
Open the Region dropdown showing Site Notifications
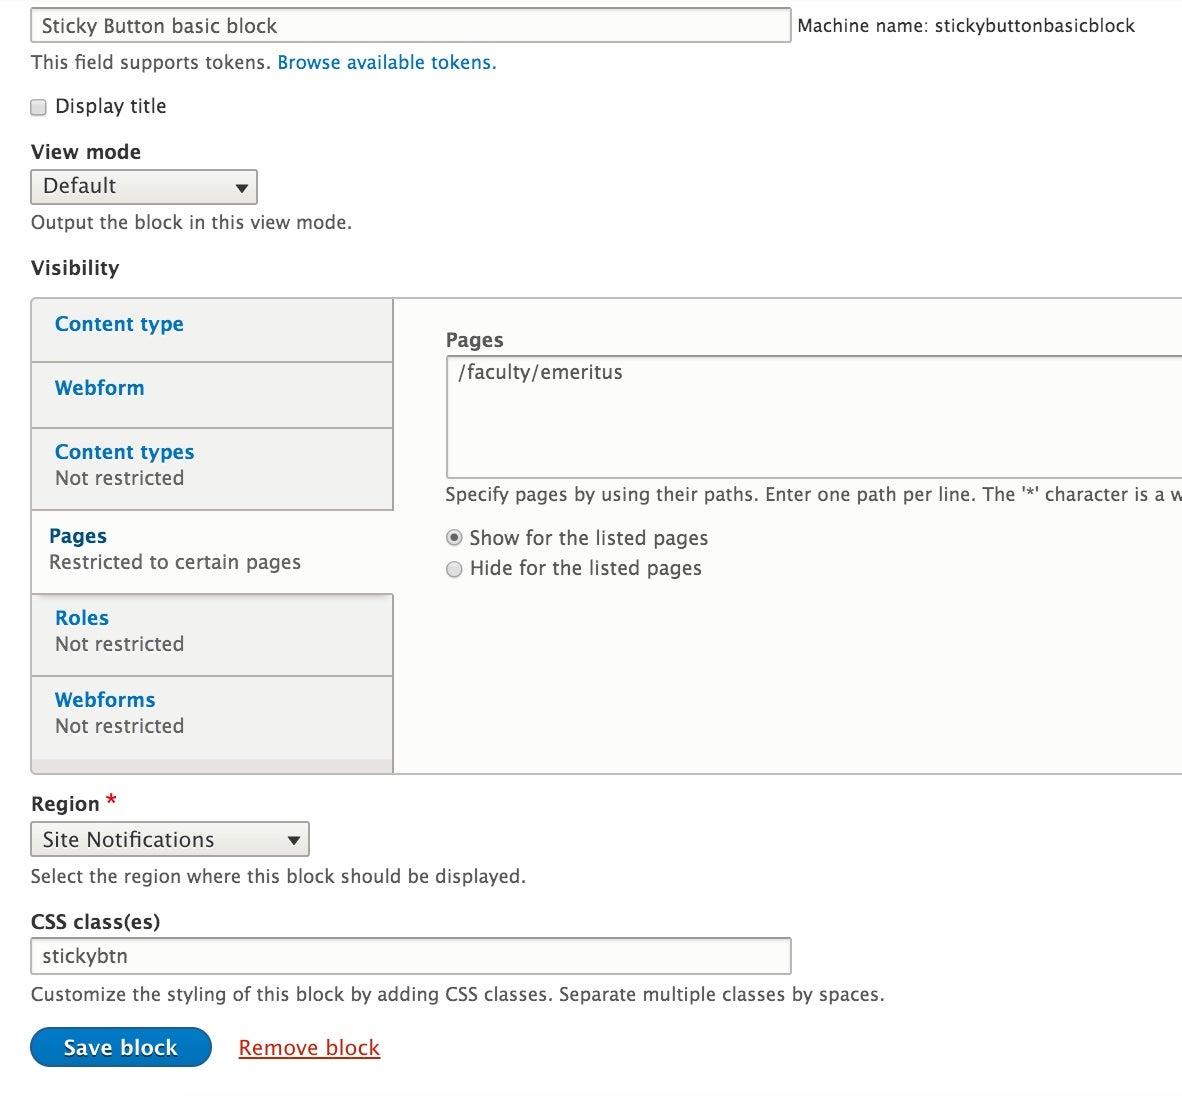pos(168,839)
